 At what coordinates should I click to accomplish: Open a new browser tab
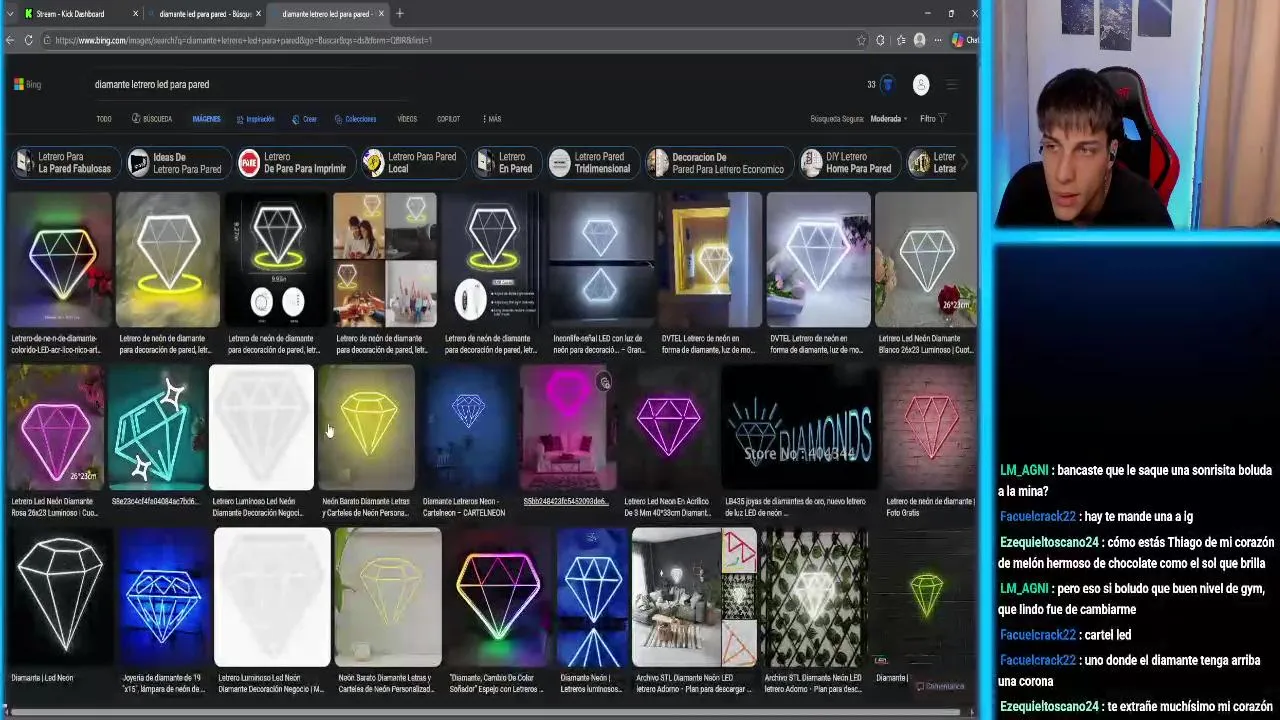click(400, 14)
